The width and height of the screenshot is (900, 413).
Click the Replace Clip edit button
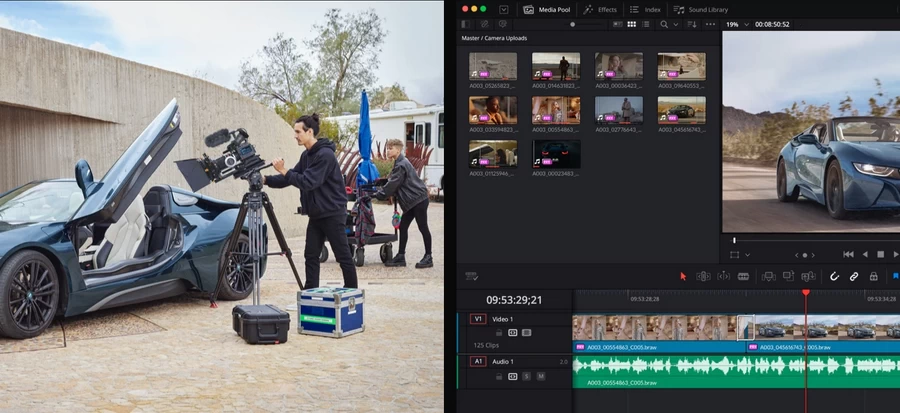(808, 276)
